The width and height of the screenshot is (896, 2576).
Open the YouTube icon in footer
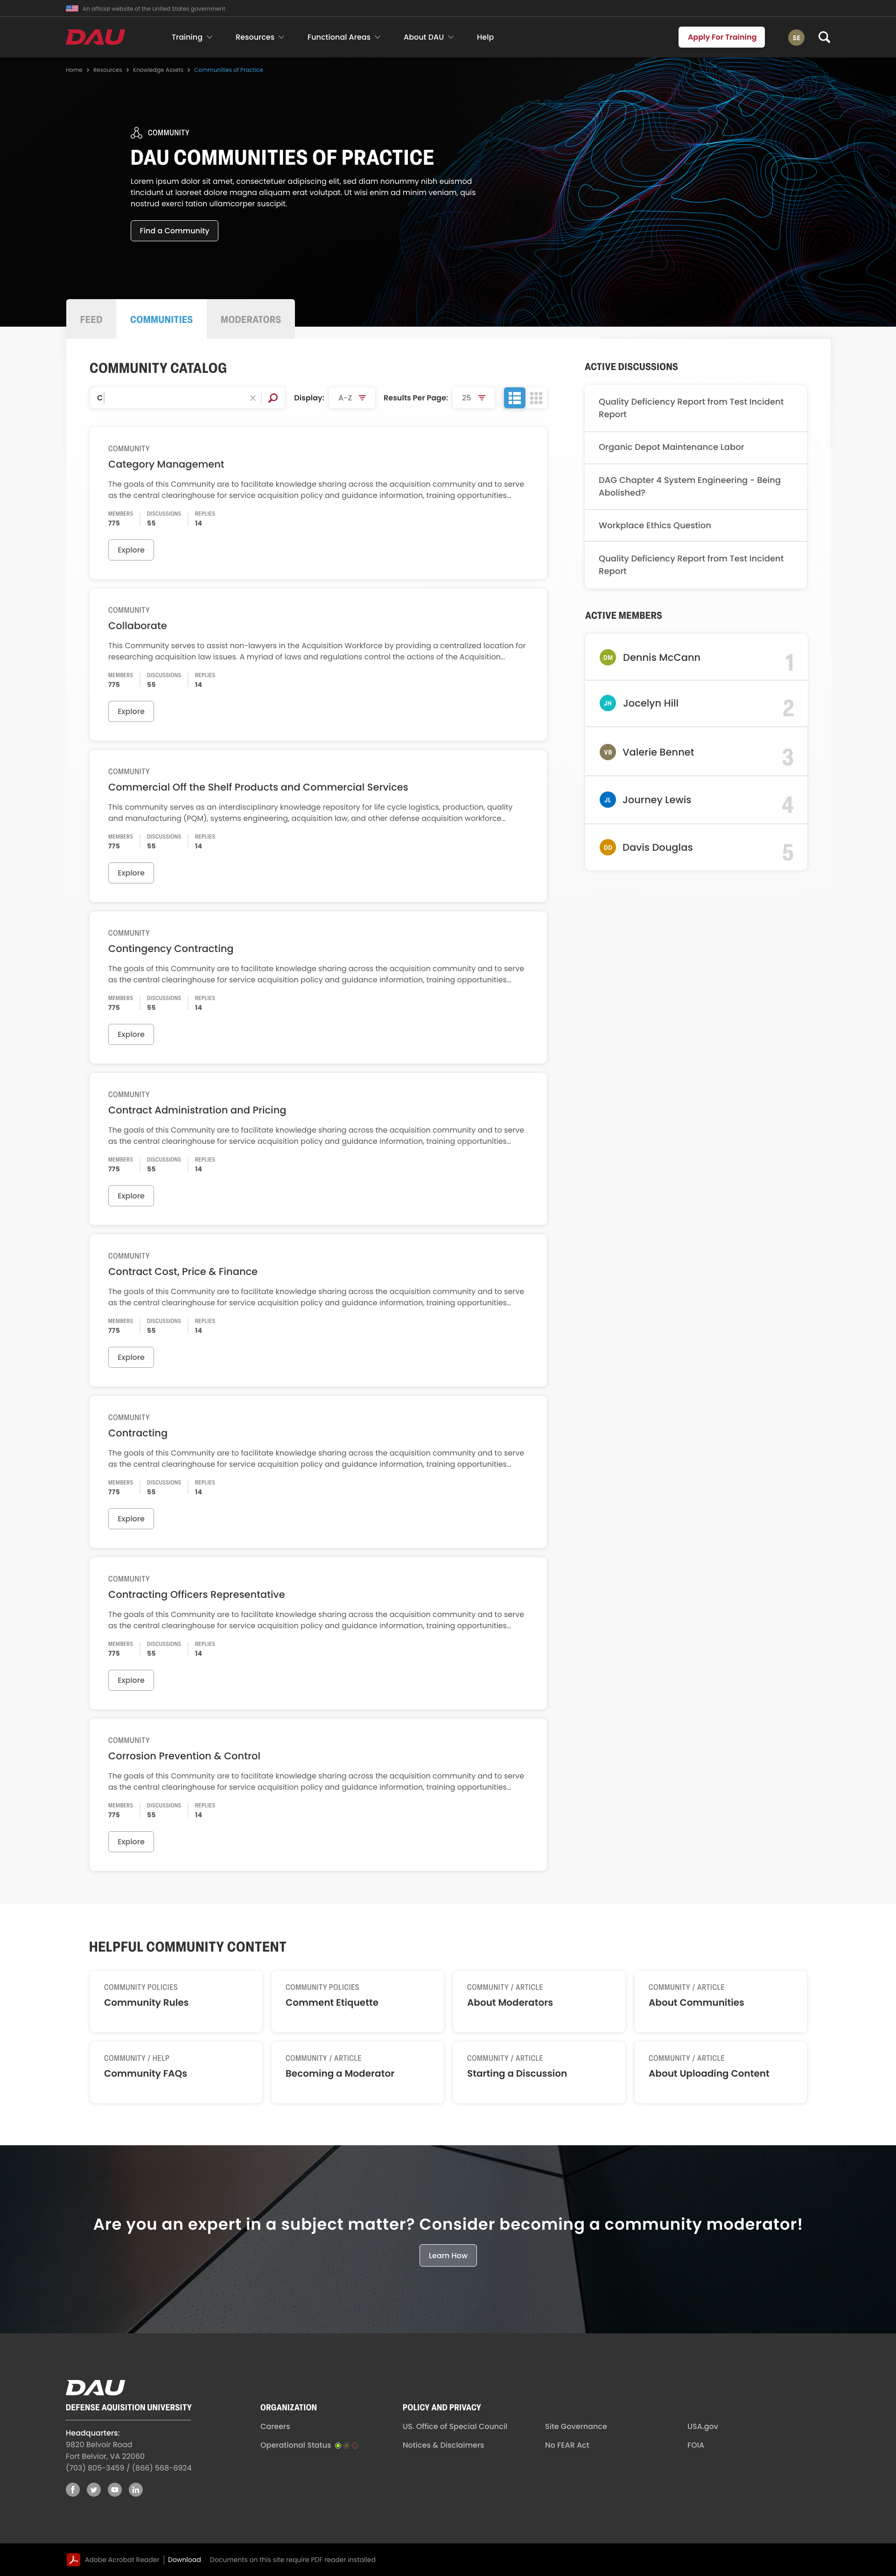pyautogui.click(x=115, y=2489)
